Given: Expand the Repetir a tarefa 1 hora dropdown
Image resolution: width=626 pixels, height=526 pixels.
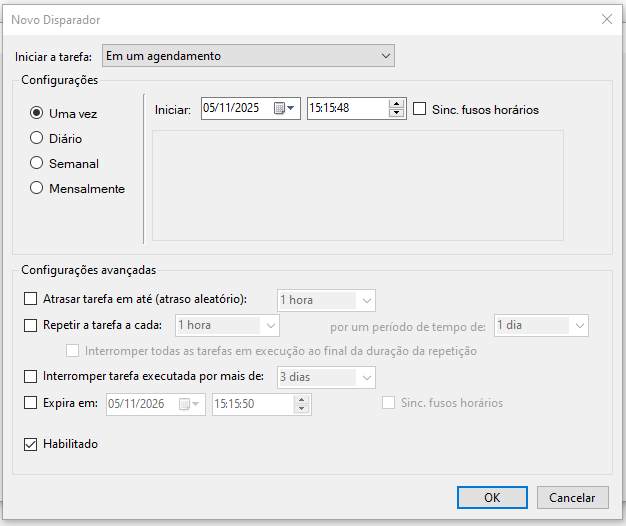Looking at the screenshot, I should 227,326.
